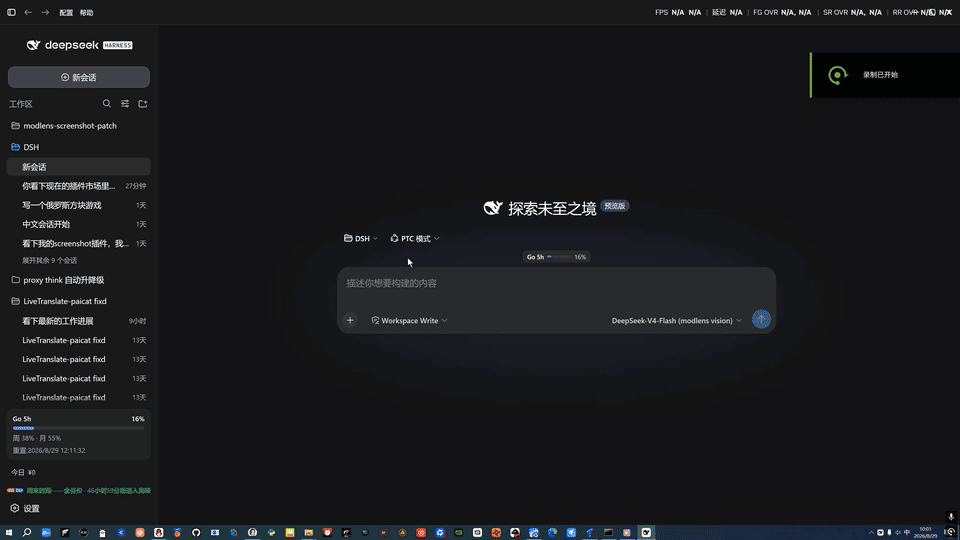Open Windows taskbar search
Screen dimensions: 960x540
coord(27,533)
